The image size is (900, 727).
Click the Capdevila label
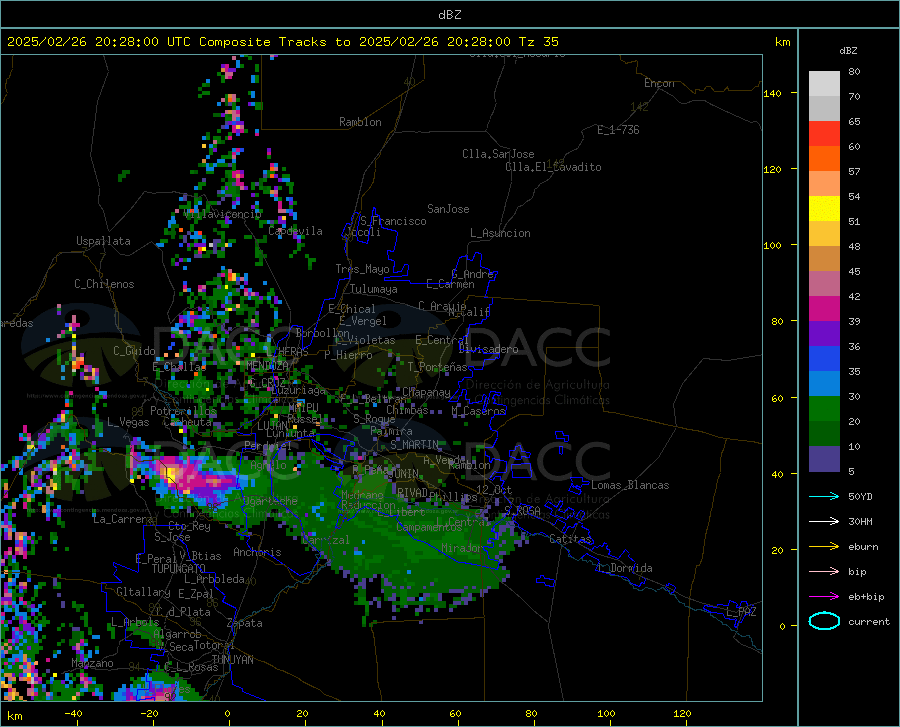pos(295,231)
